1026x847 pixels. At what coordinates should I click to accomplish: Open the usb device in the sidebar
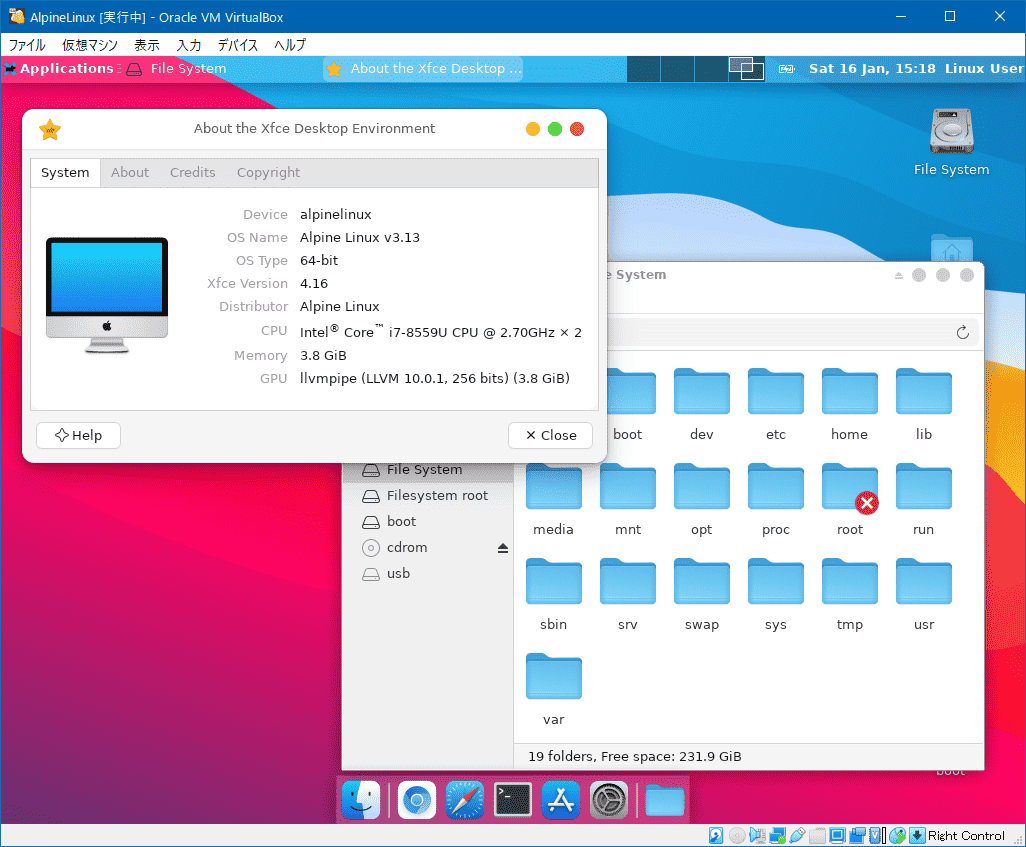[x=428, y=573]
